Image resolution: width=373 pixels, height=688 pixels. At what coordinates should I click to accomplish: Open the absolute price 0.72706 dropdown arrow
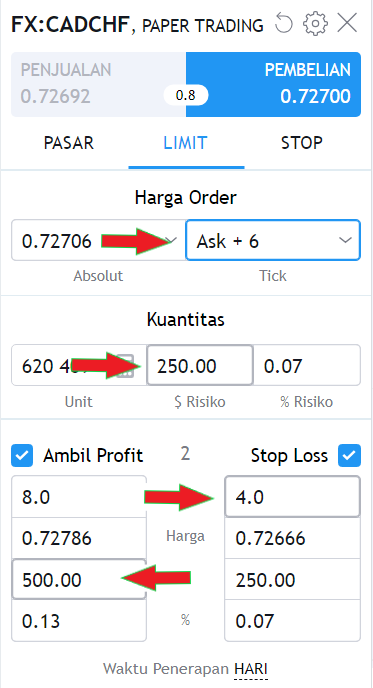[172, 240]
